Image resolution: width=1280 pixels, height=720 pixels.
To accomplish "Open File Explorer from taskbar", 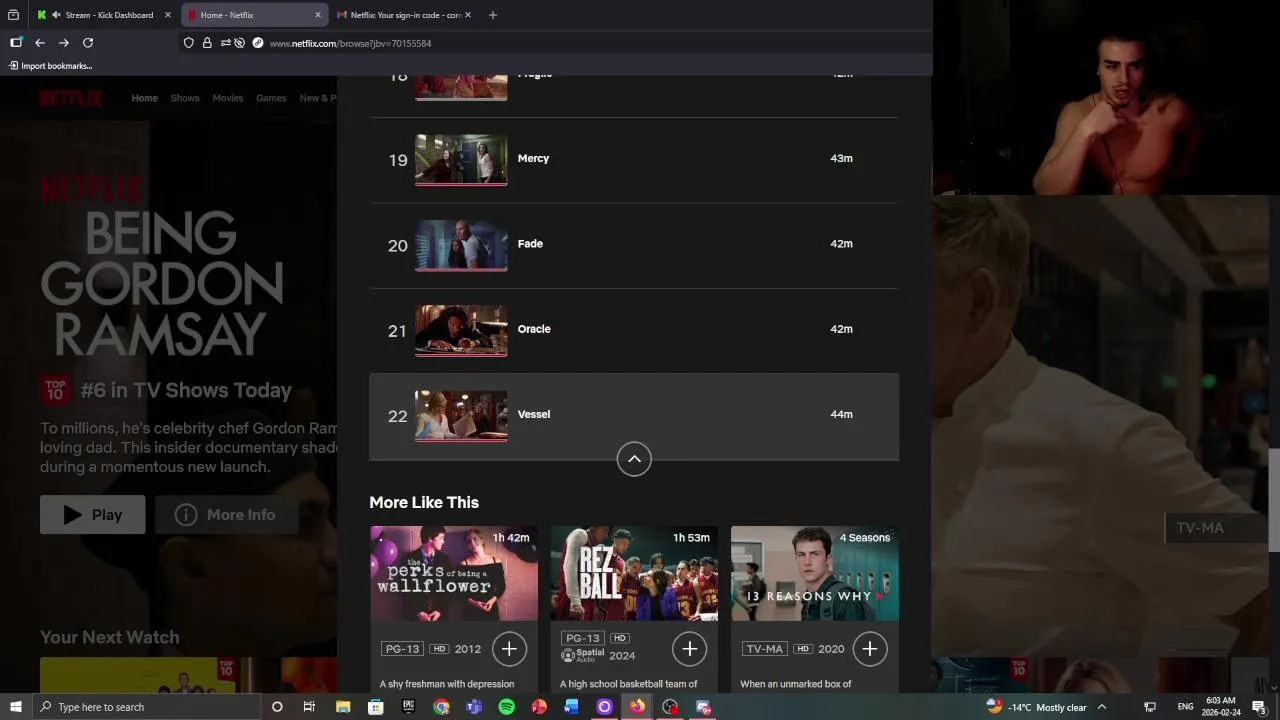I will [x=343, y=707].
